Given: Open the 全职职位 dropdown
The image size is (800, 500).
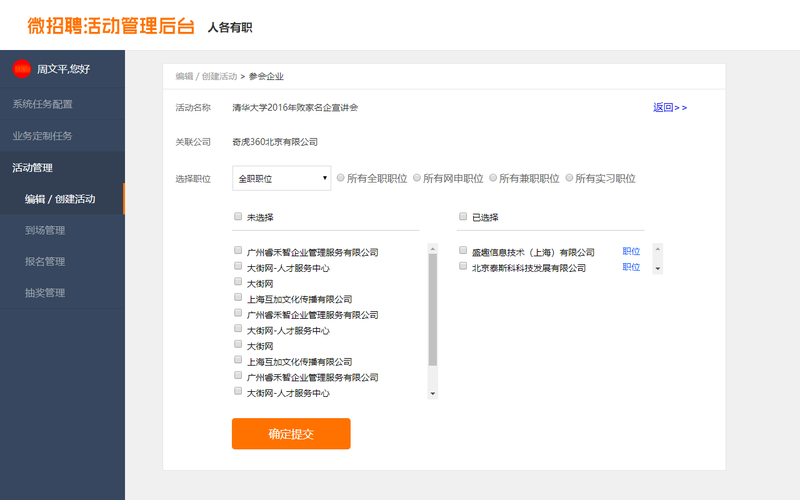Looking at the screenshot, I should coord(282,179).
